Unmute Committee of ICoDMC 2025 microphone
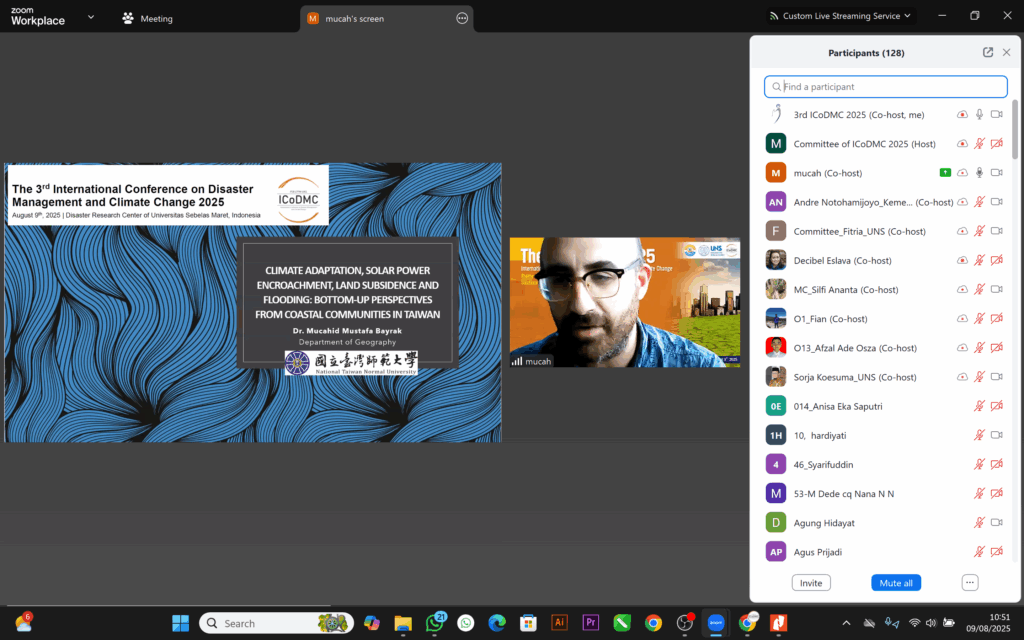This screenshot has height=640, width=1024. point(979,144)
